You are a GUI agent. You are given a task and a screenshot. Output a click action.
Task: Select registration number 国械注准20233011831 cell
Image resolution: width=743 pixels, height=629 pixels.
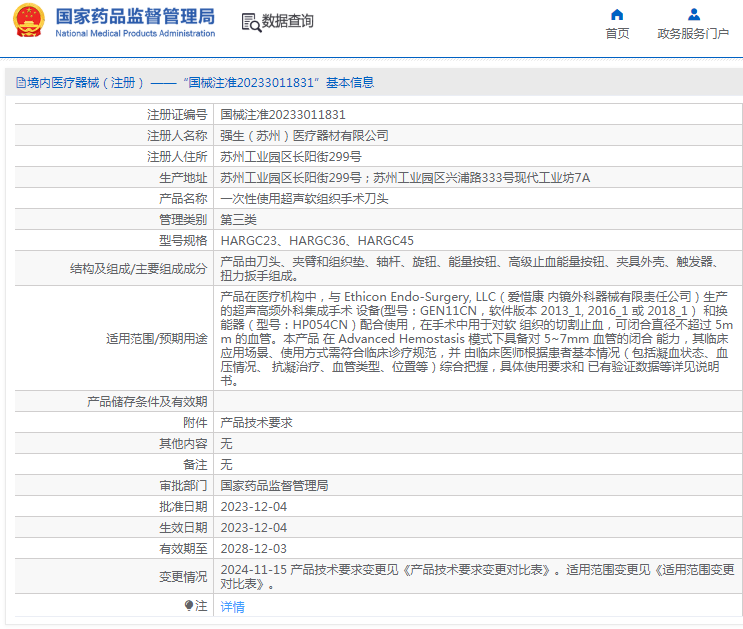tap(478, 115)
